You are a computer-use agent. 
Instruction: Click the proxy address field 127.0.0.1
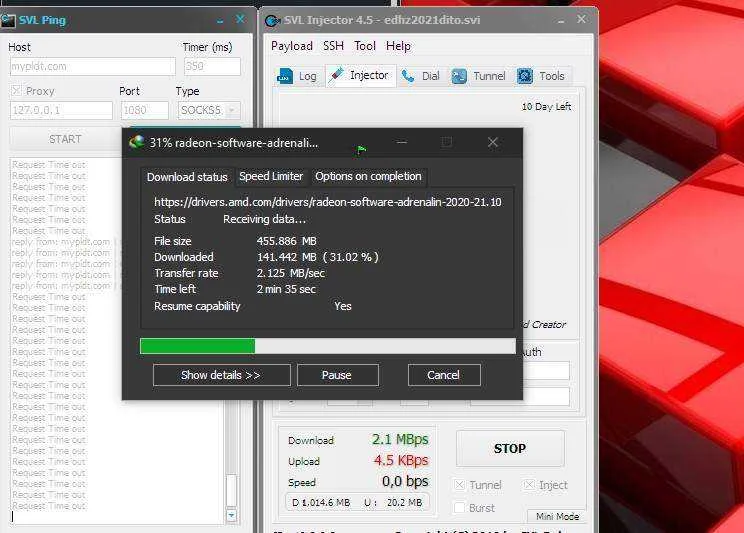[61, 110]
